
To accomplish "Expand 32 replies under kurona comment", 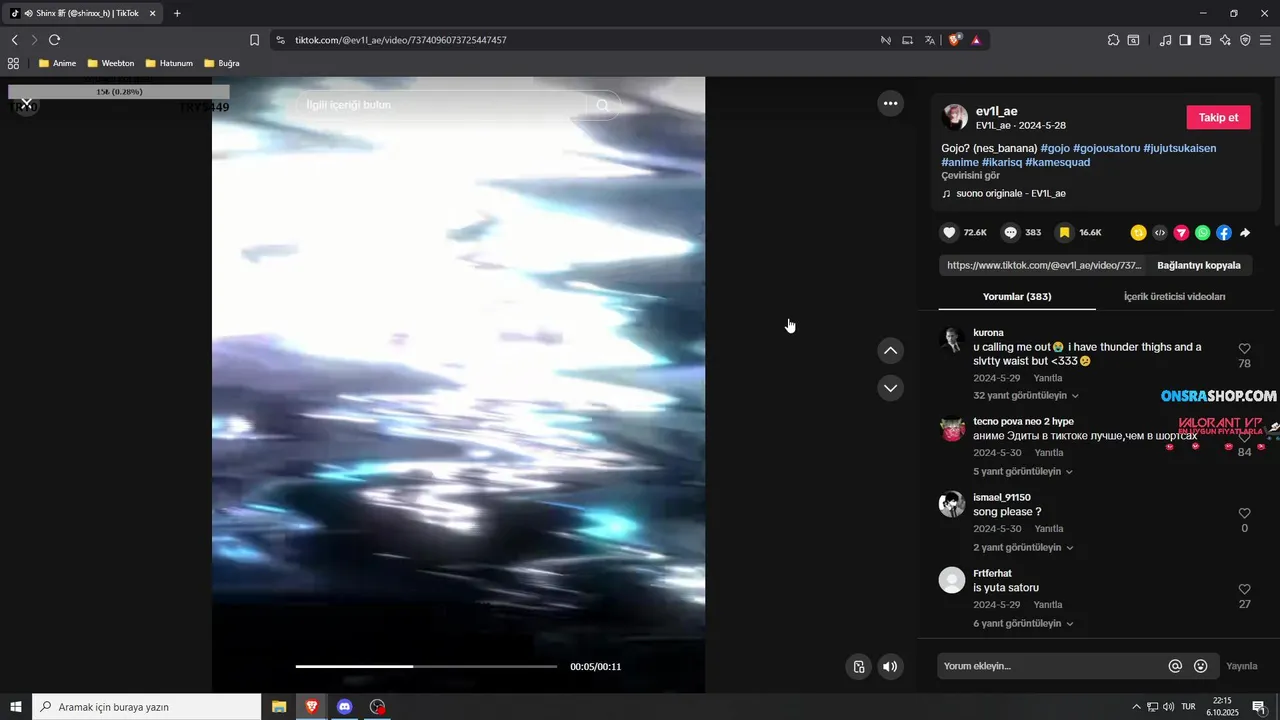I will click(x=1026, y=396).
